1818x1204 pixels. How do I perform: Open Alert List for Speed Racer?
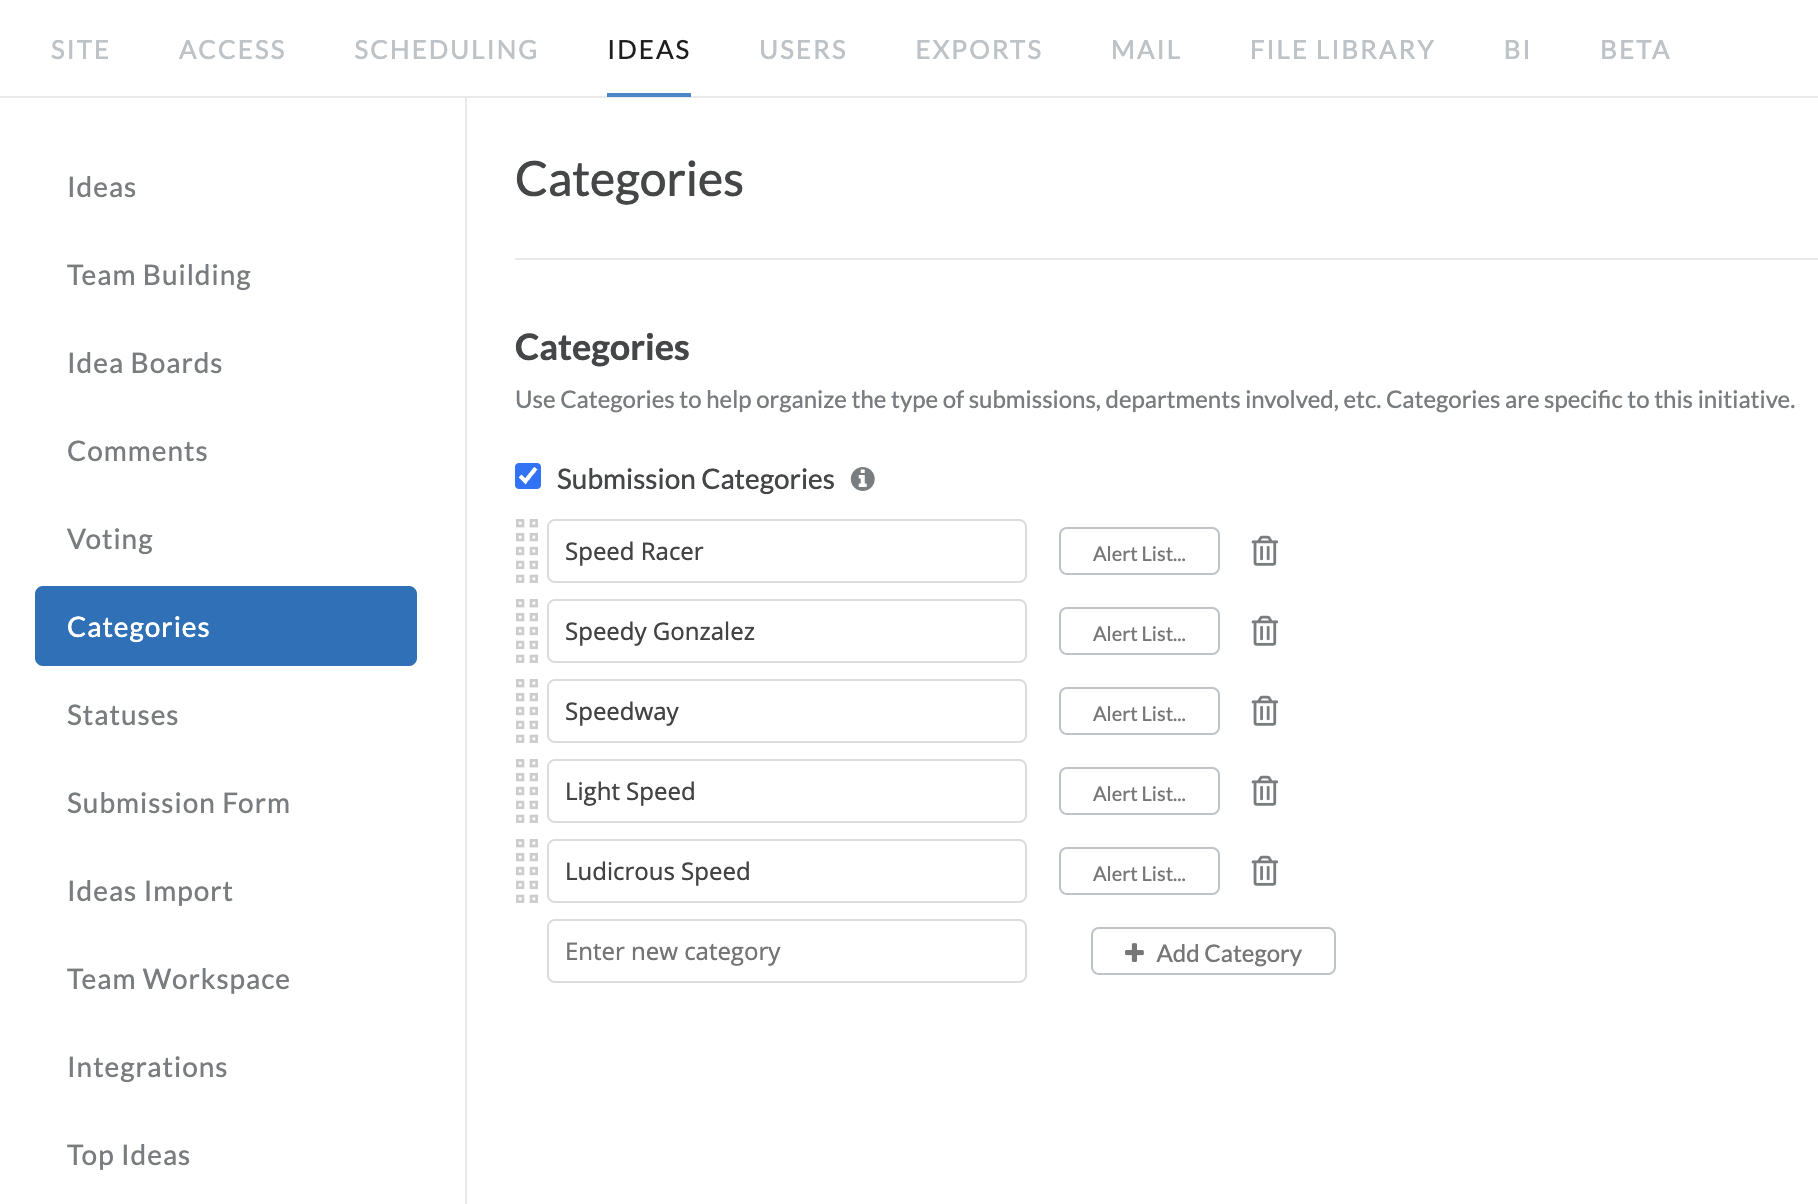[x=1139, y=551]
